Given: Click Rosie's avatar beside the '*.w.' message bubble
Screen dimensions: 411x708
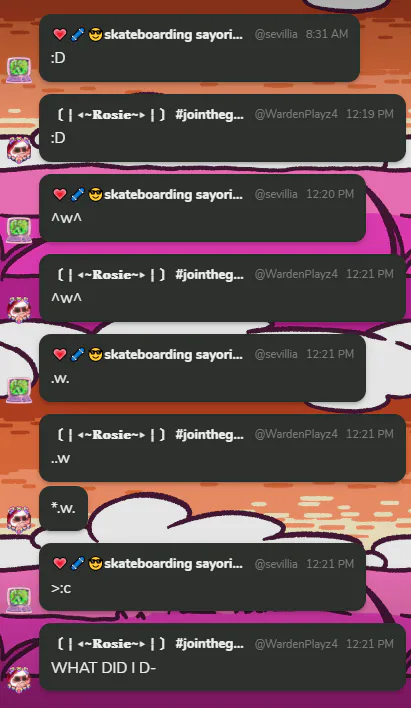Looking at the screenshot, I should point(19,519).
